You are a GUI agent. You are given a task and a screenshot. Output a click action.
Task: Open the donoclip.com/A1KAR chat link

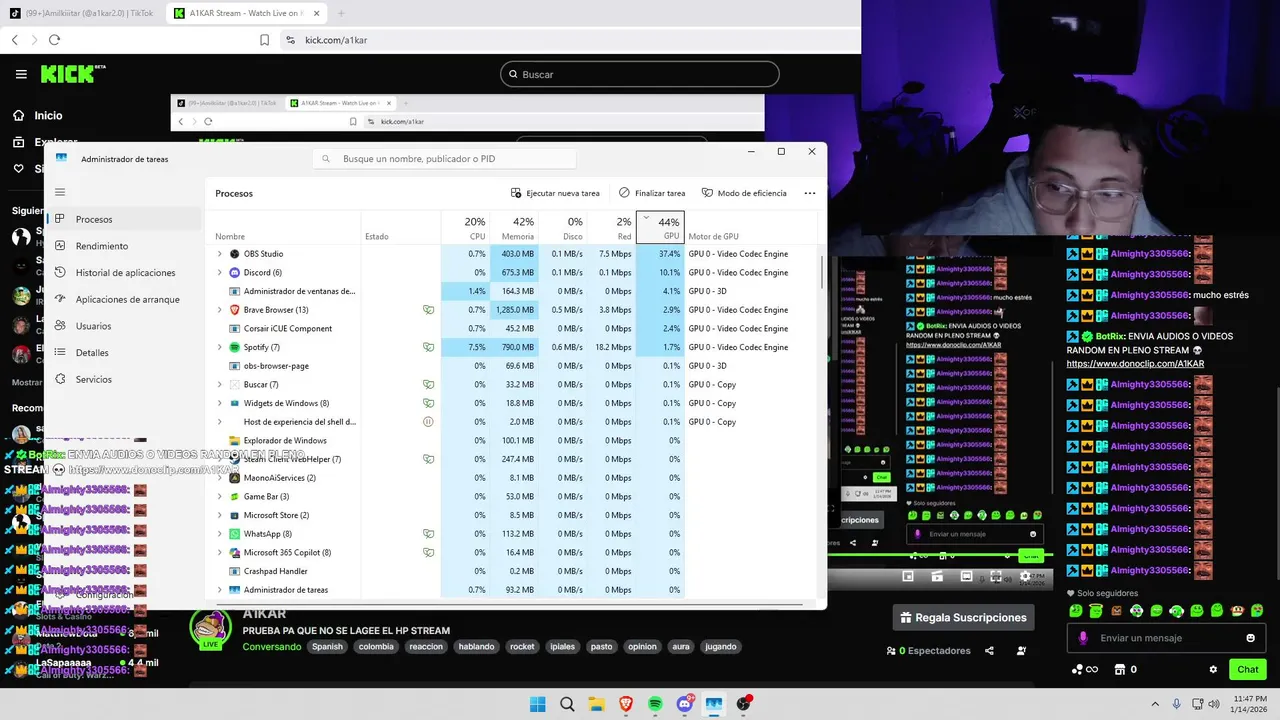(1135, 364)
